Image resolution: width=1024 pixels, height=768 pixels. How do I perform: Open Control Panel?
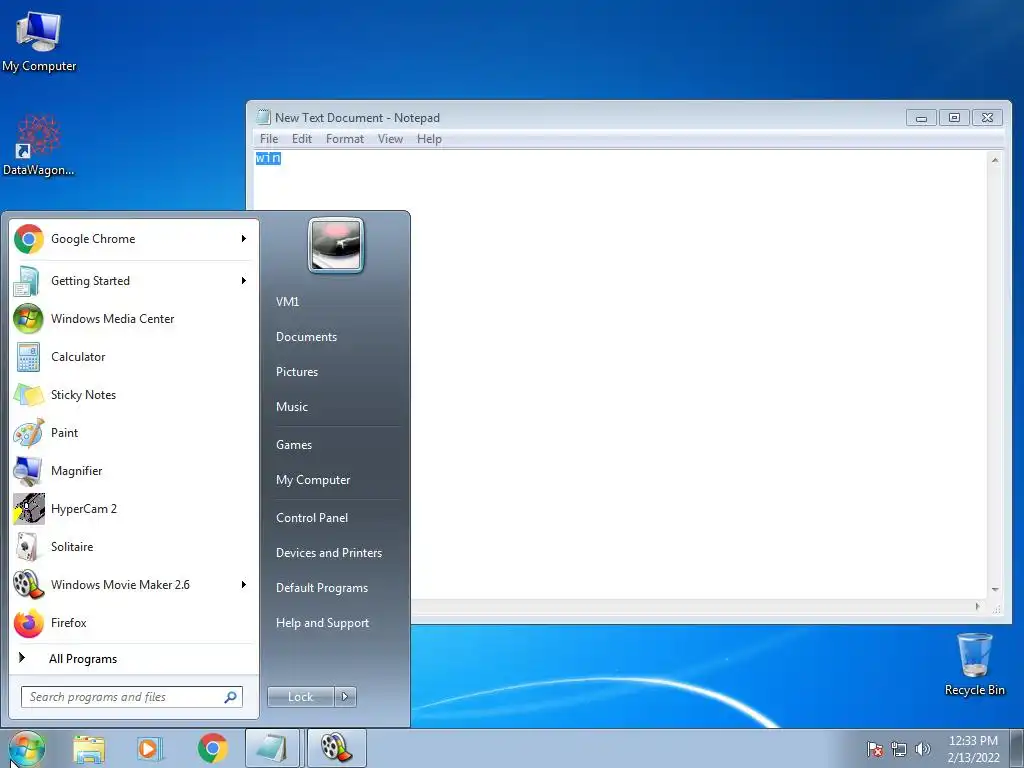click(x=312, y=518)
